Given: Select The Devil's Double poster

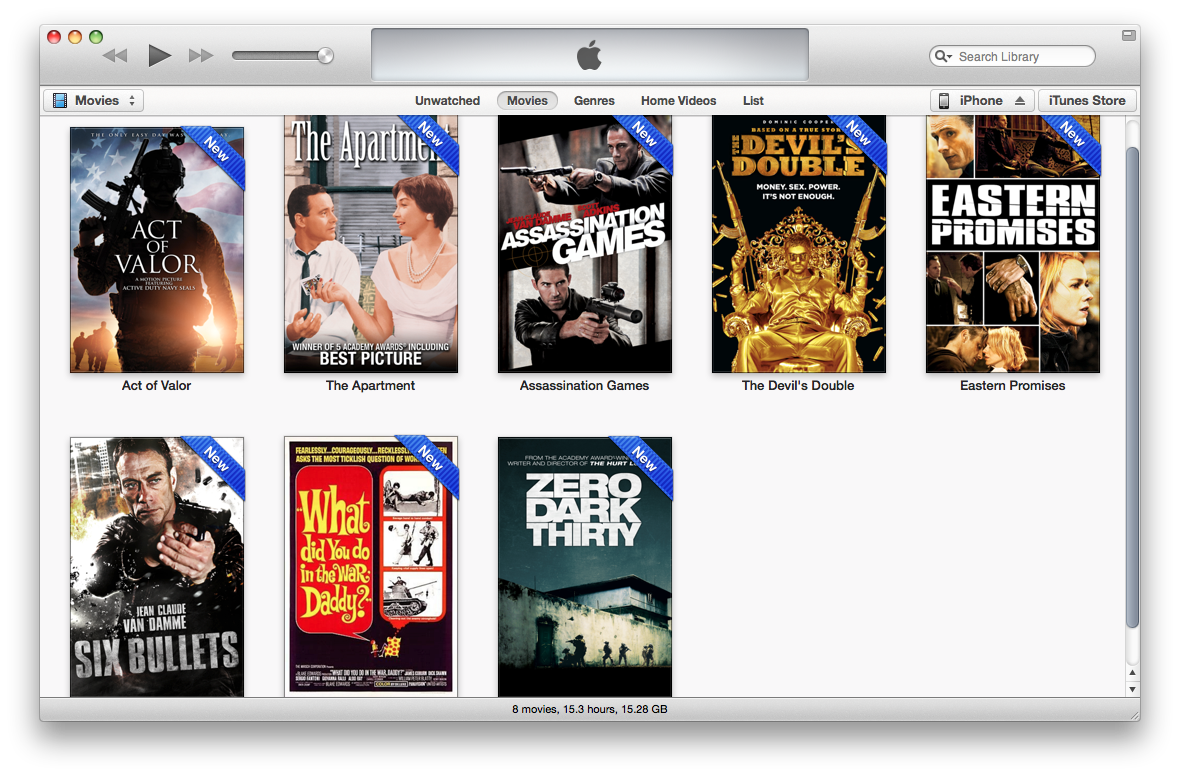Looking at the screenshot, I should point(798,244).
